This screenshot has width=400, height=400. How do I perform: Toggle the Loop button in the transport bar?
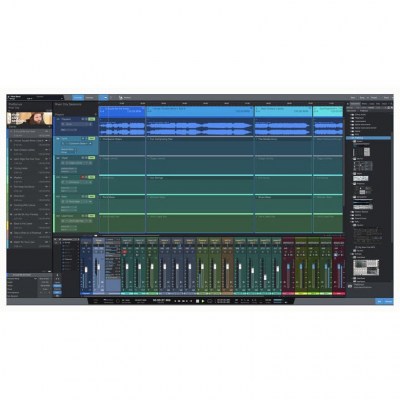[210, 301]
